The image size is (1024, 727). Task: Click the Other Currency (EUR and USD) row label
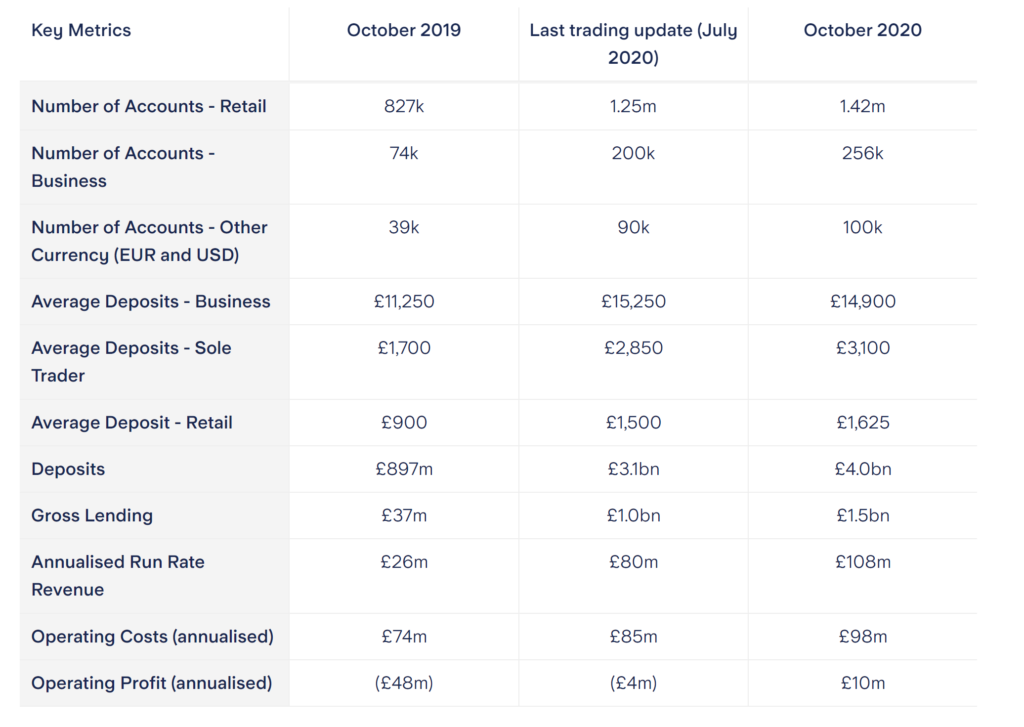150,241
